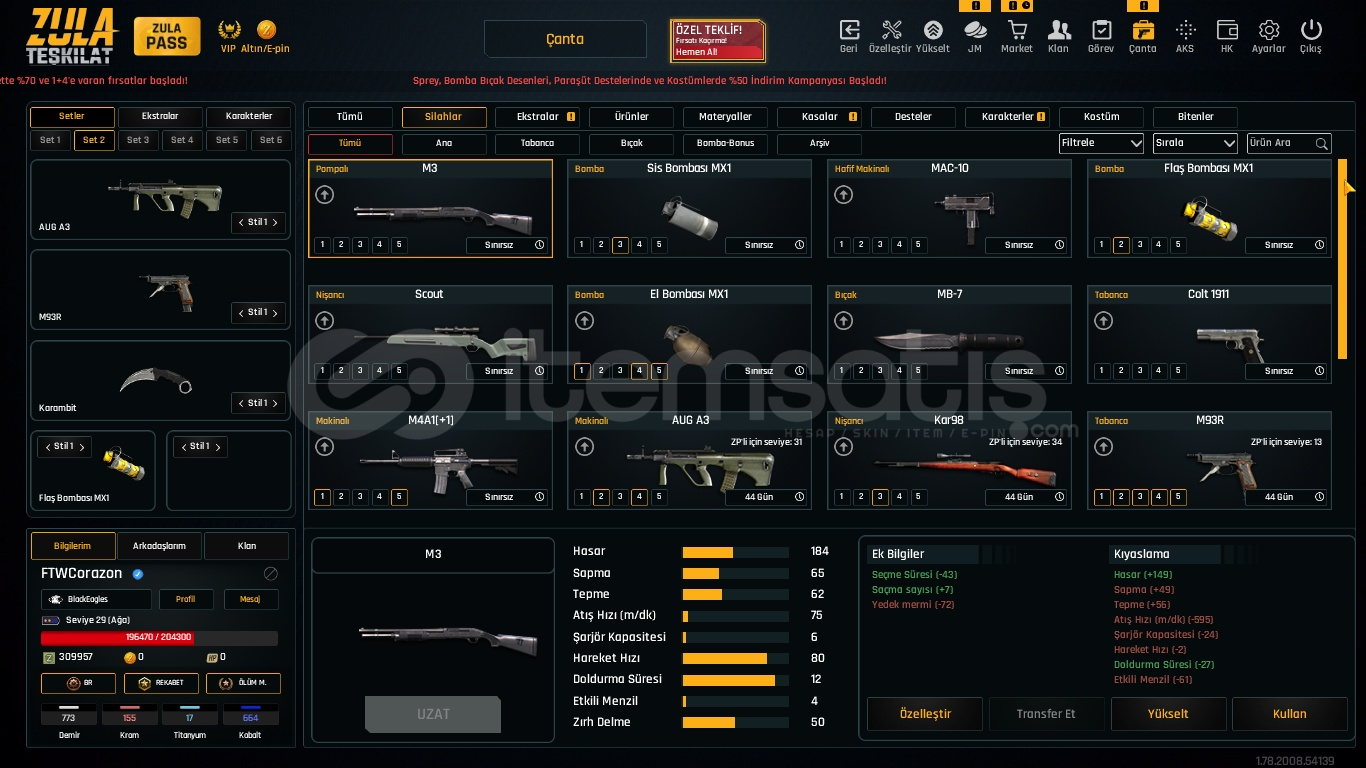Click the block icon beside FTWCorazon
The height and width of the screenshot is (768, 1366).
270,574
